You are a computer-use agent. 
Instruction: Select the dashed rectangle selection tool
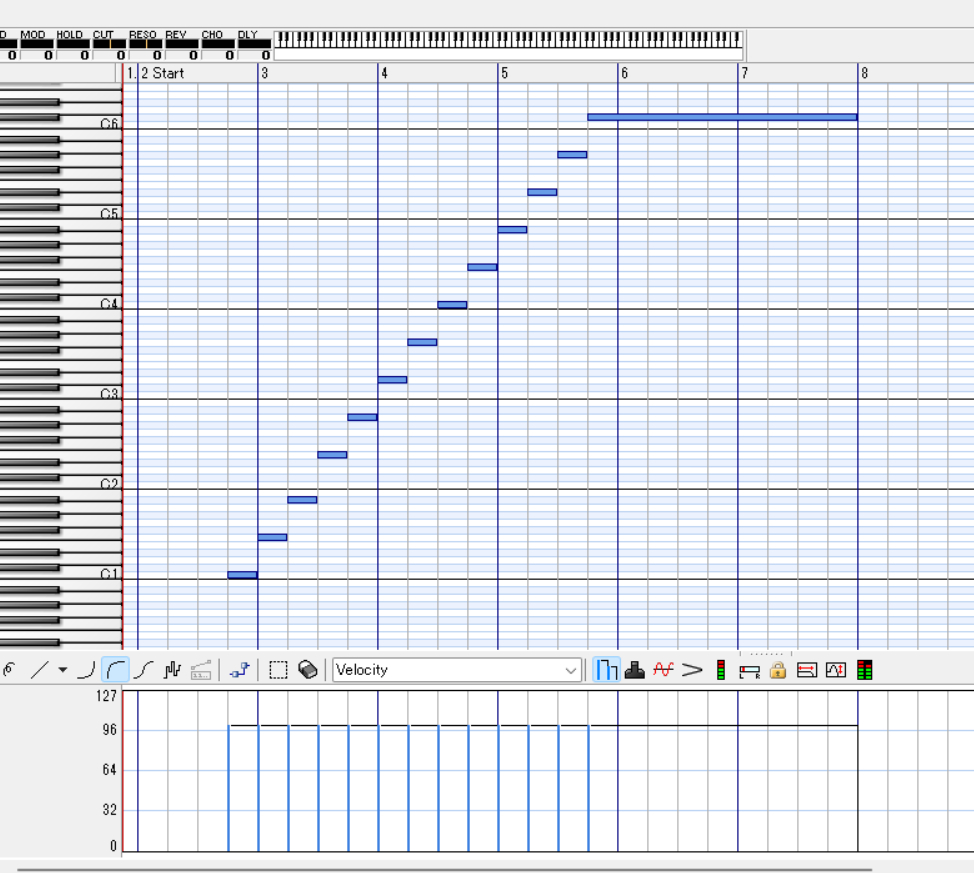(x=278, y=670)
